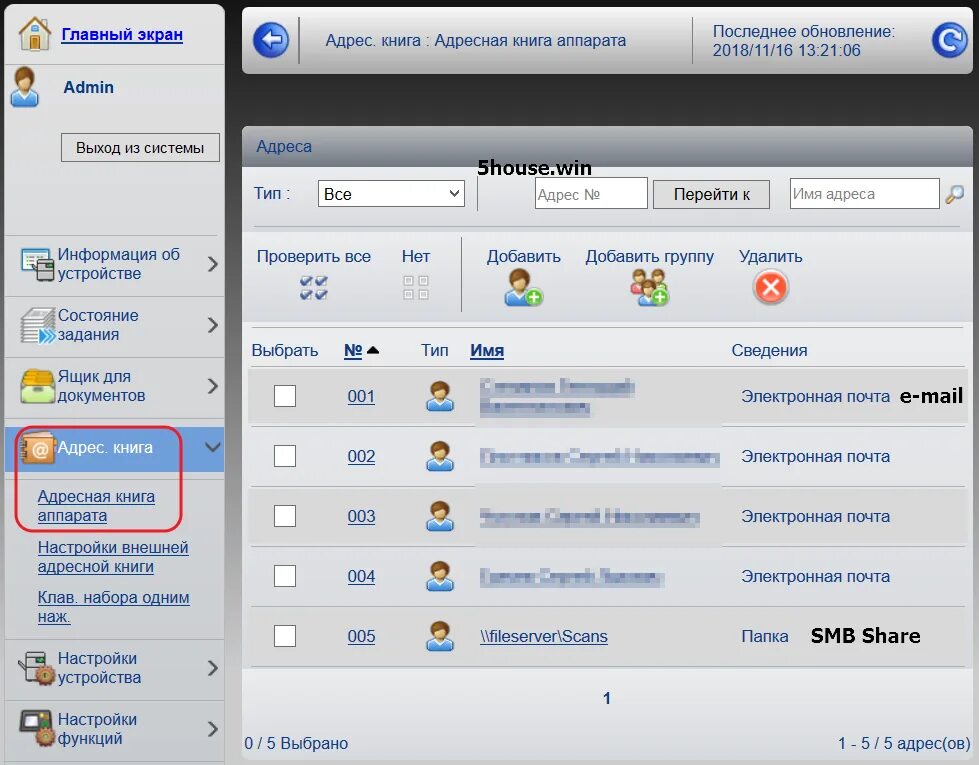The height and width of the screenshot is (765, 979).
Task: Click the Admin username text
Action: coord(89,87)
